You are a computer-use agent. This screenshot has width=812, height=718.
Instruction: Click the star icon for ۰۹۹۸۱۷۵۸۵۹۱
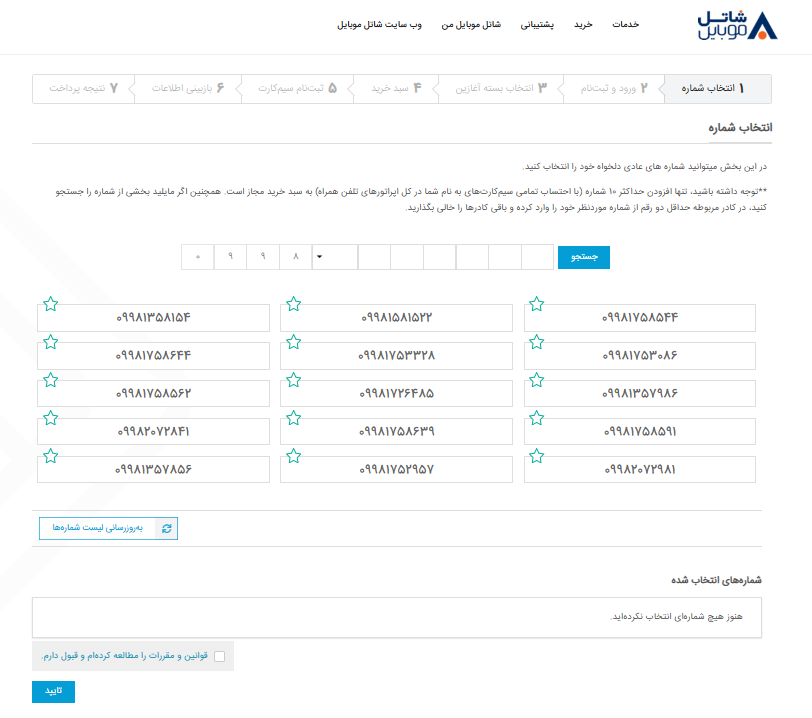[x=536, y=418]
